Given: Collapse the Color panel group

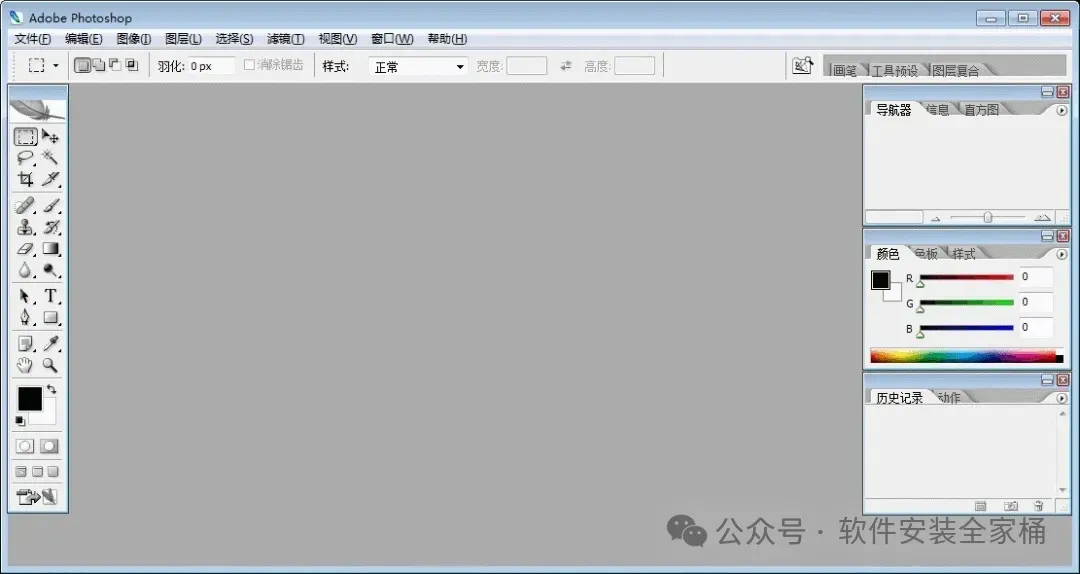Looking at the screenshot, I should coord(1048,236).
